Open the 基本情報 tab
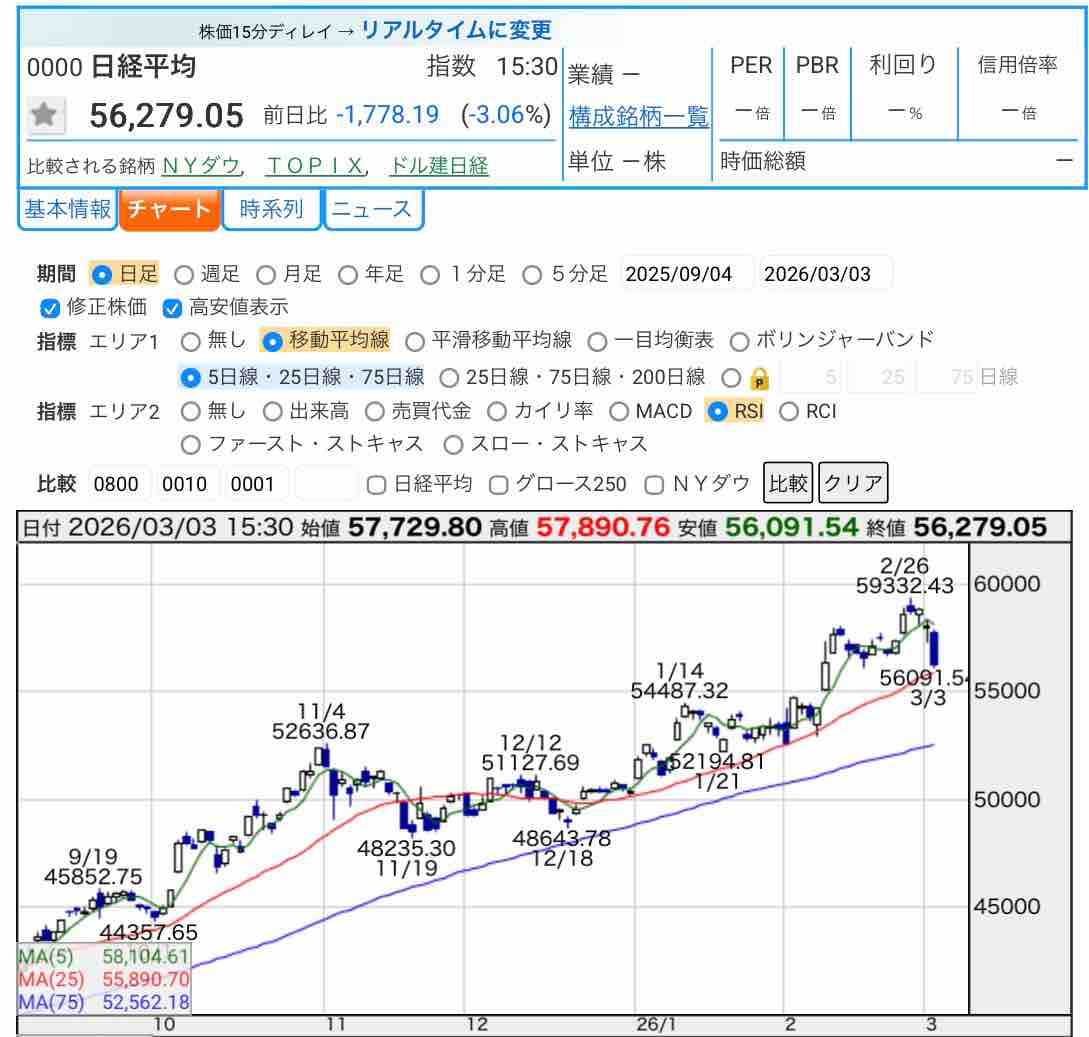Viewport: 1089px width, 1037px height. 68,209
